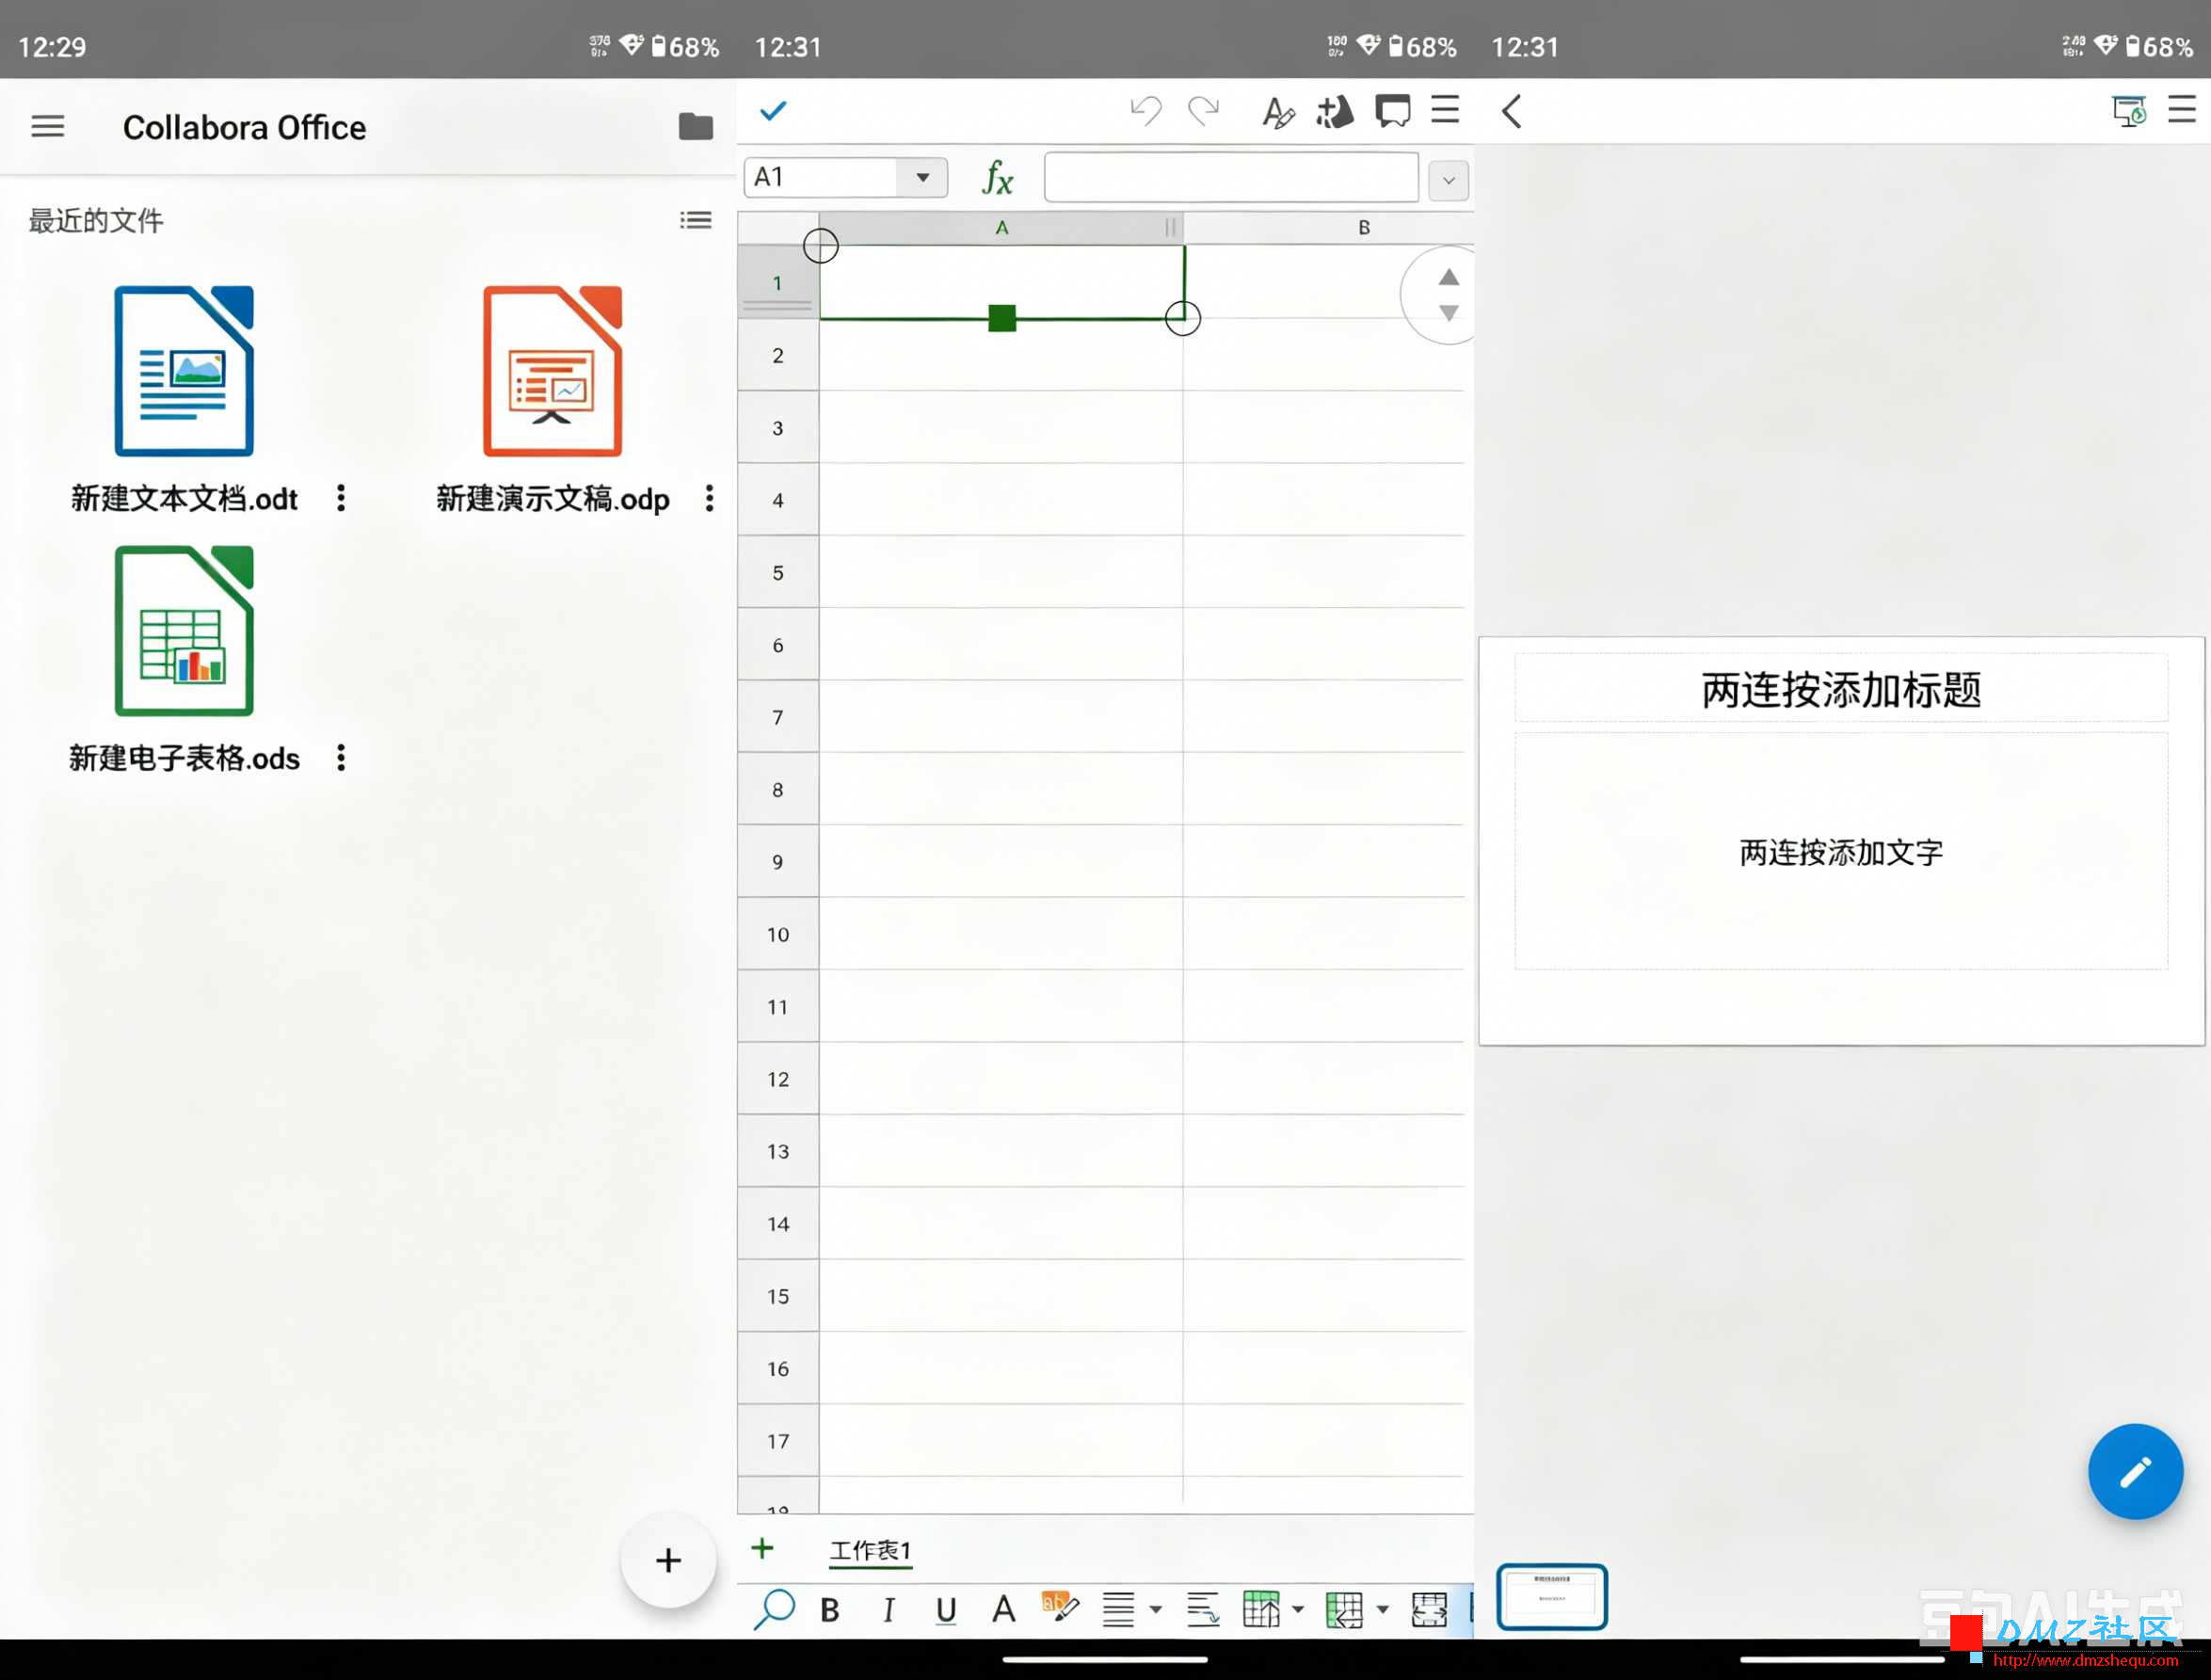Open the hamburger menu in Collabora Office
This screenshot has width=2211, height=1680.
[47, 127]
